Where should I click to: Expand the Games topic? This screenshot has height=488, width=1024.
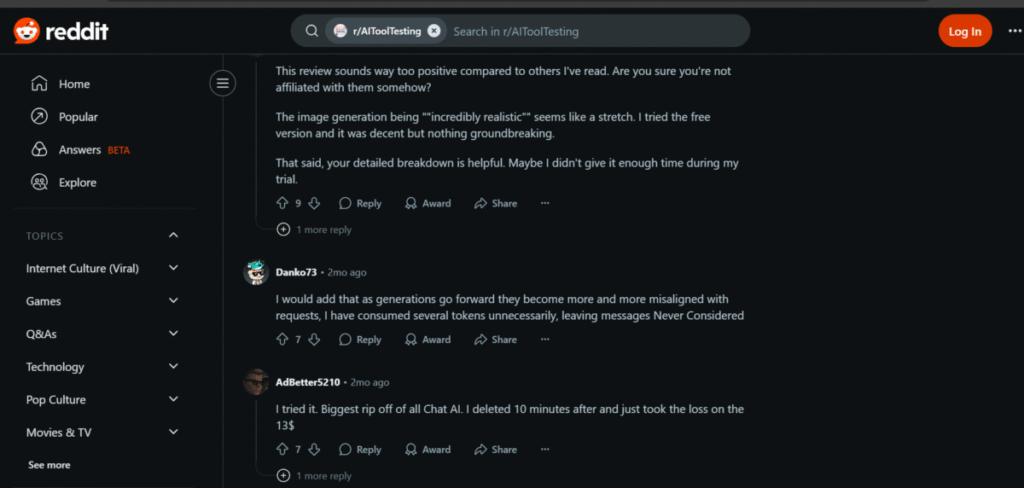[173, 301]
